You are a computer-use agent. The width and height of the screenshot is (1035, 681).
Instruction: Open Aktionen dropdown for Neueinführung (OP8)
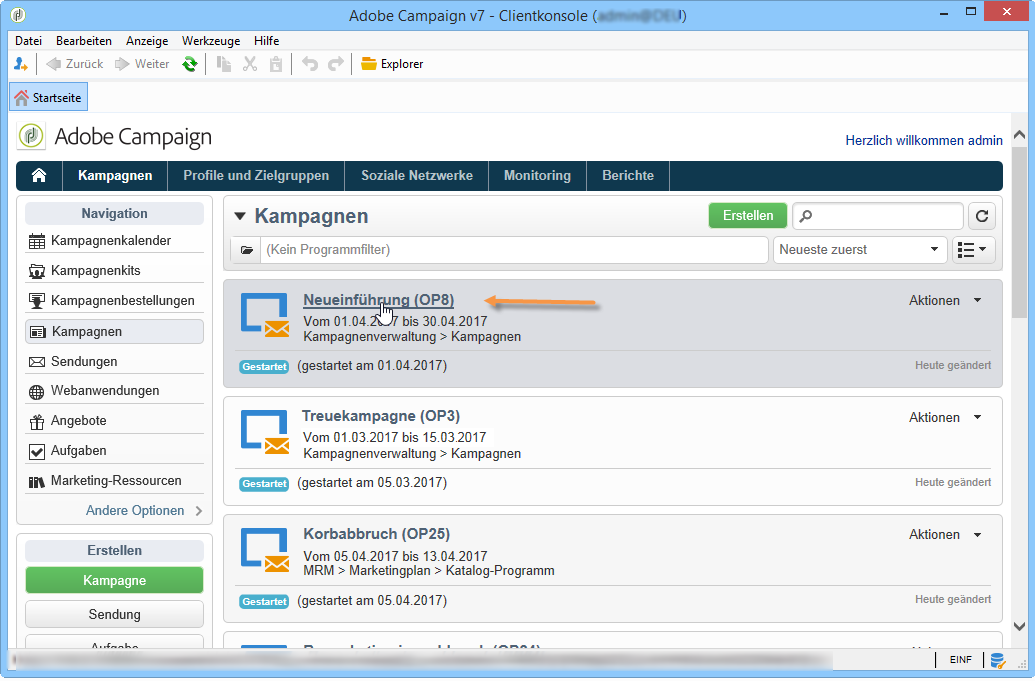point(945,300)
